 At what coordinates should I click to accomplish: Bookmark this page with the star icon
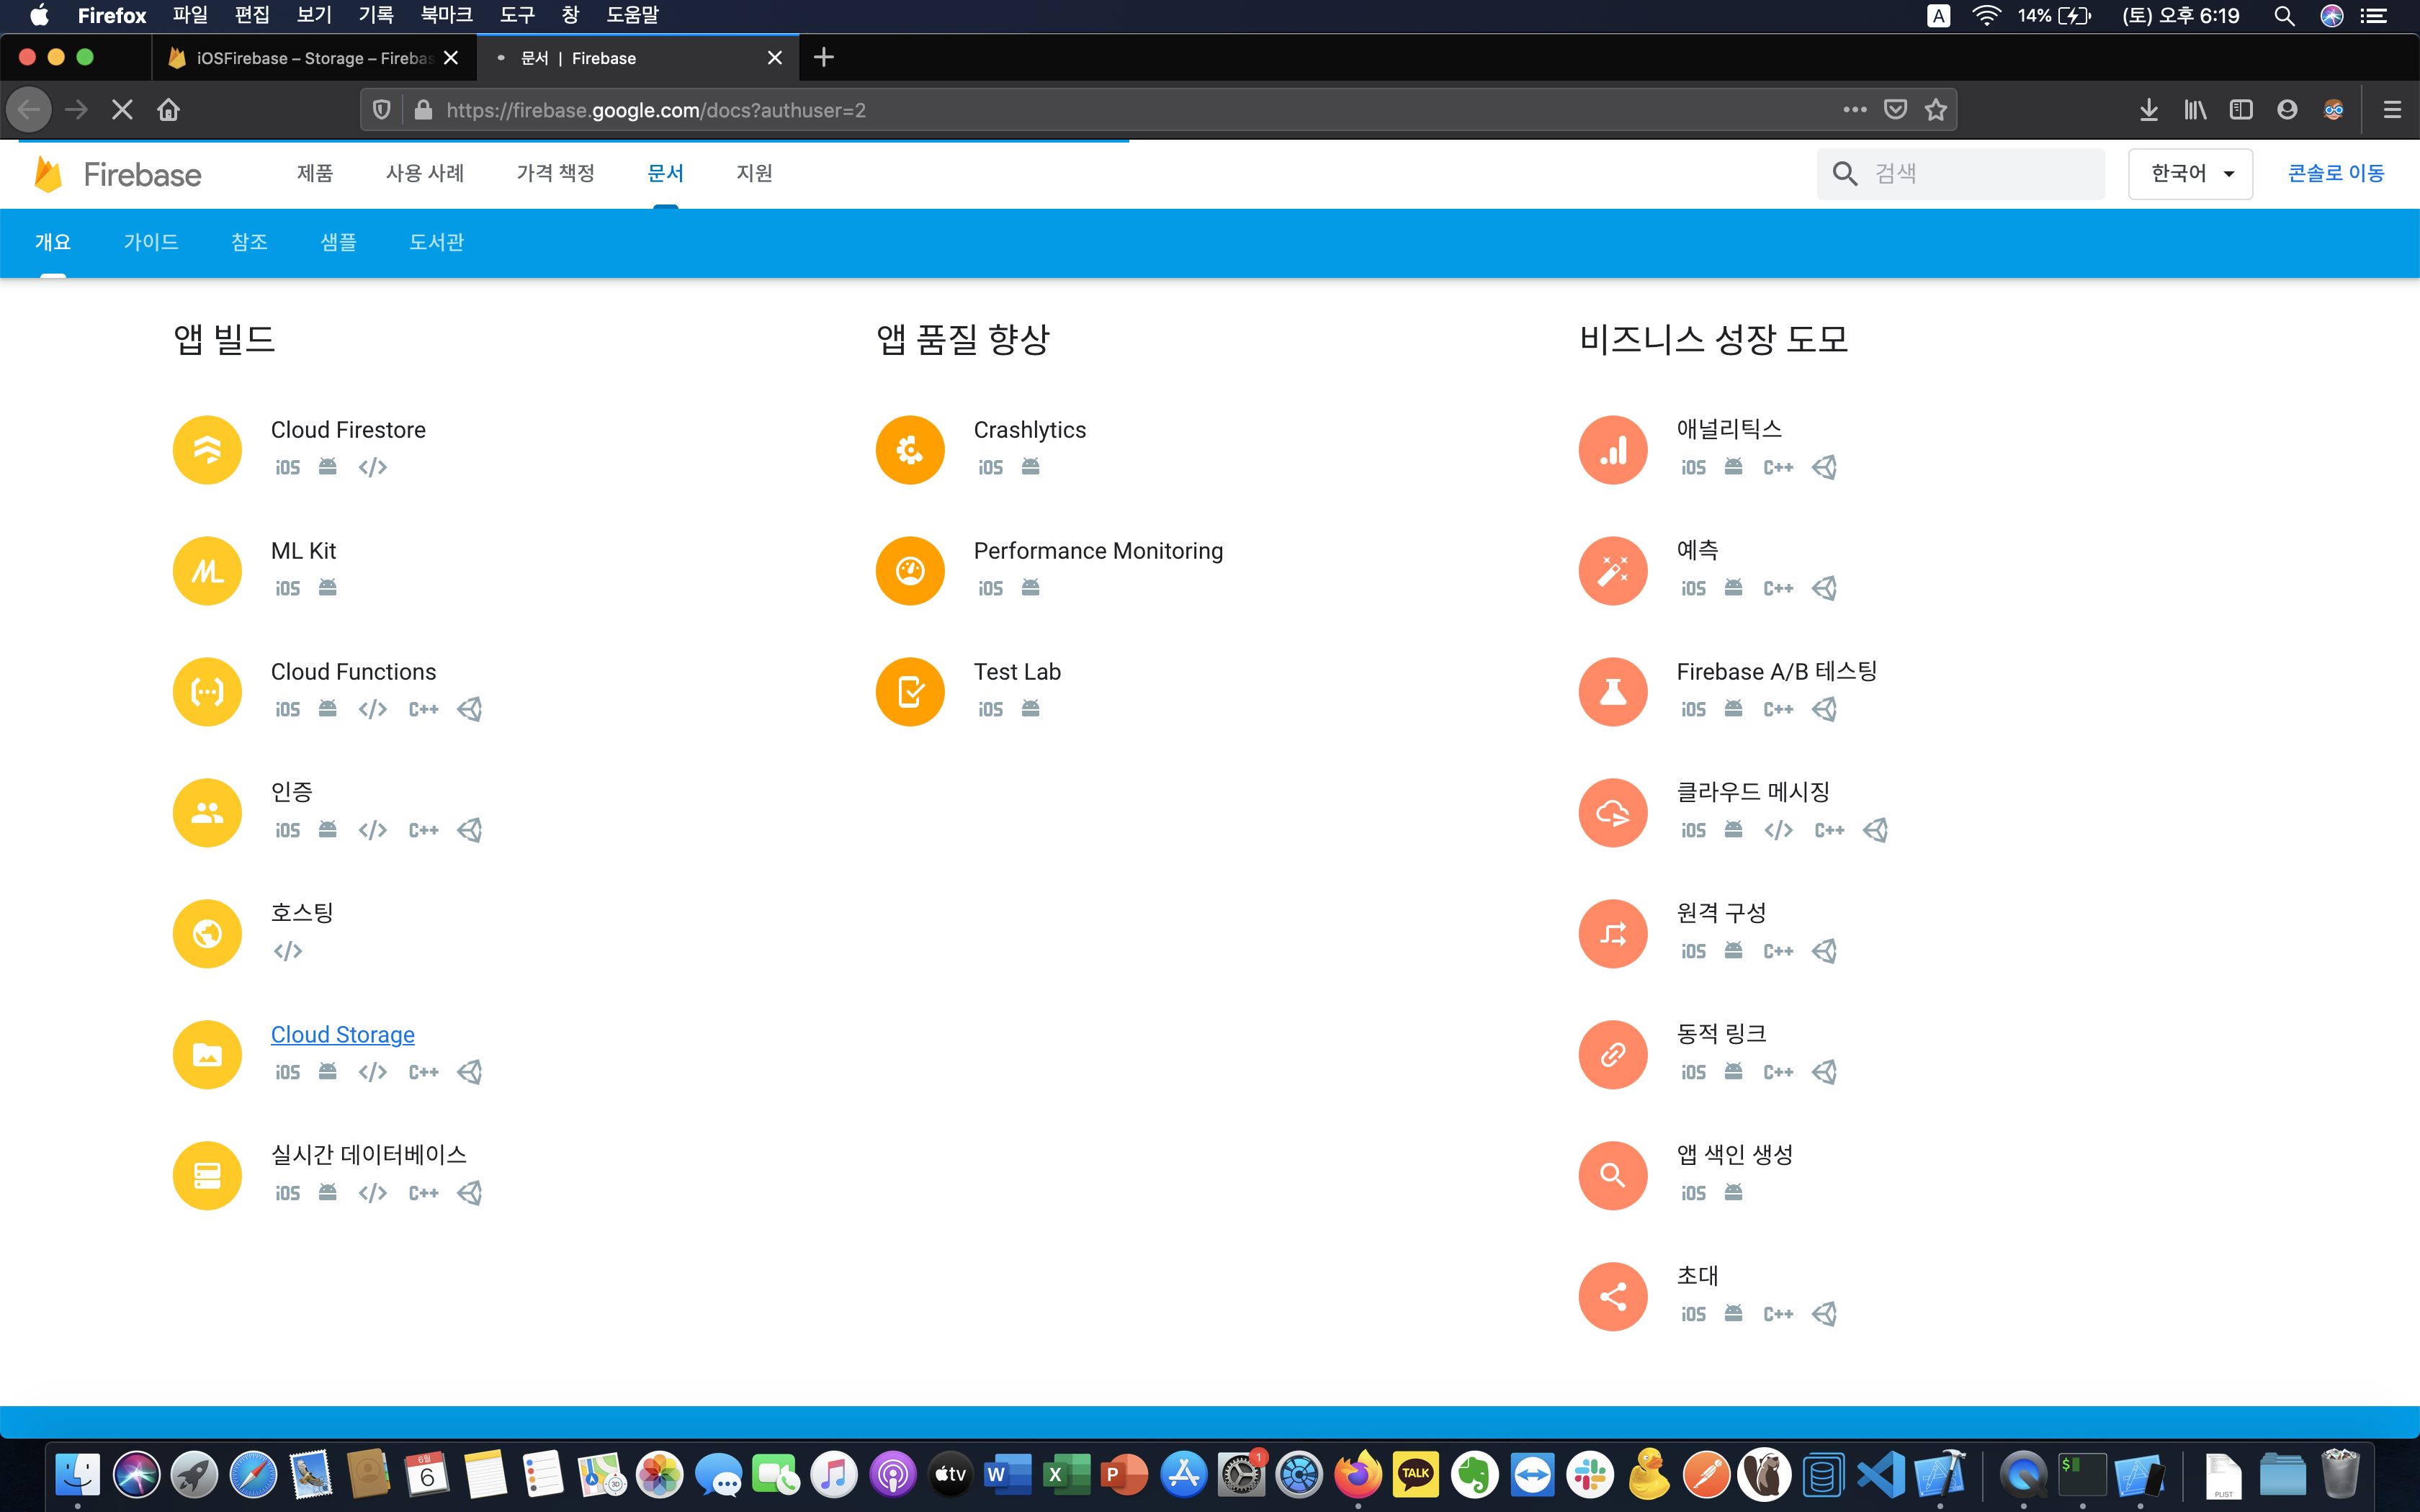[x=1936, y=110]
